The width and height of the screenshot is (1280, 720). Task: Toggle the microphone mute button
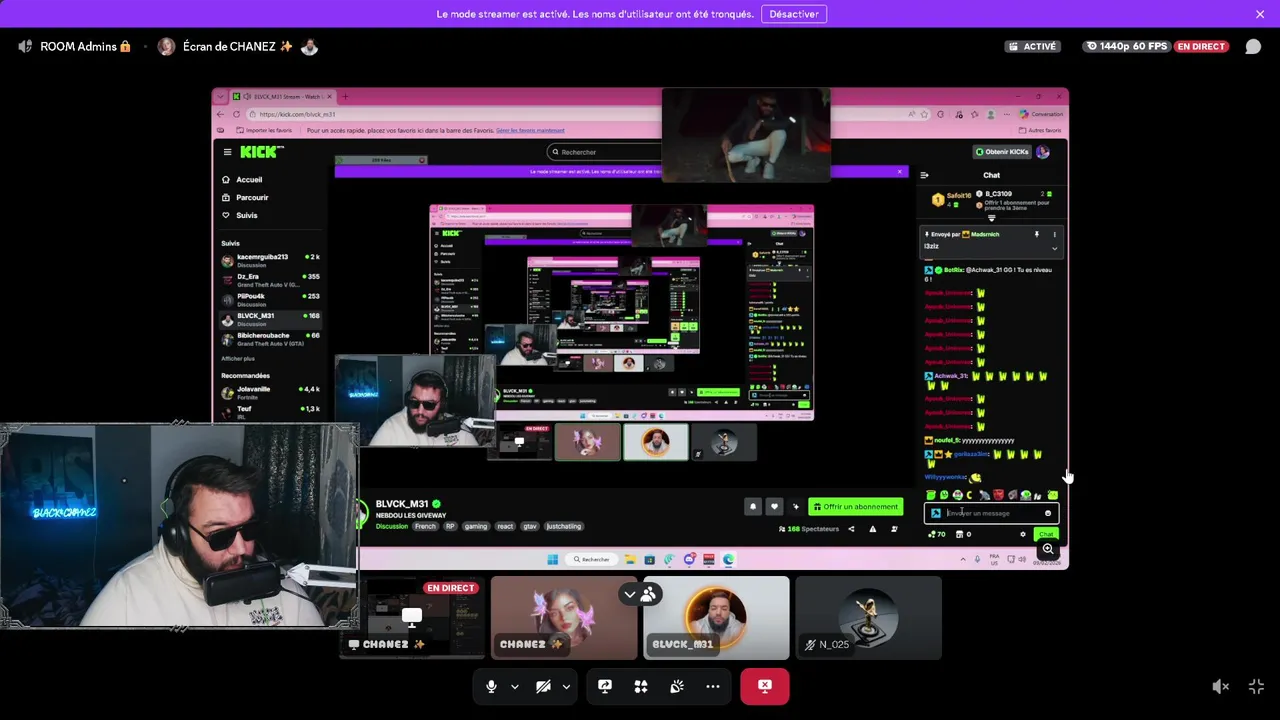[x=491, y=686]
